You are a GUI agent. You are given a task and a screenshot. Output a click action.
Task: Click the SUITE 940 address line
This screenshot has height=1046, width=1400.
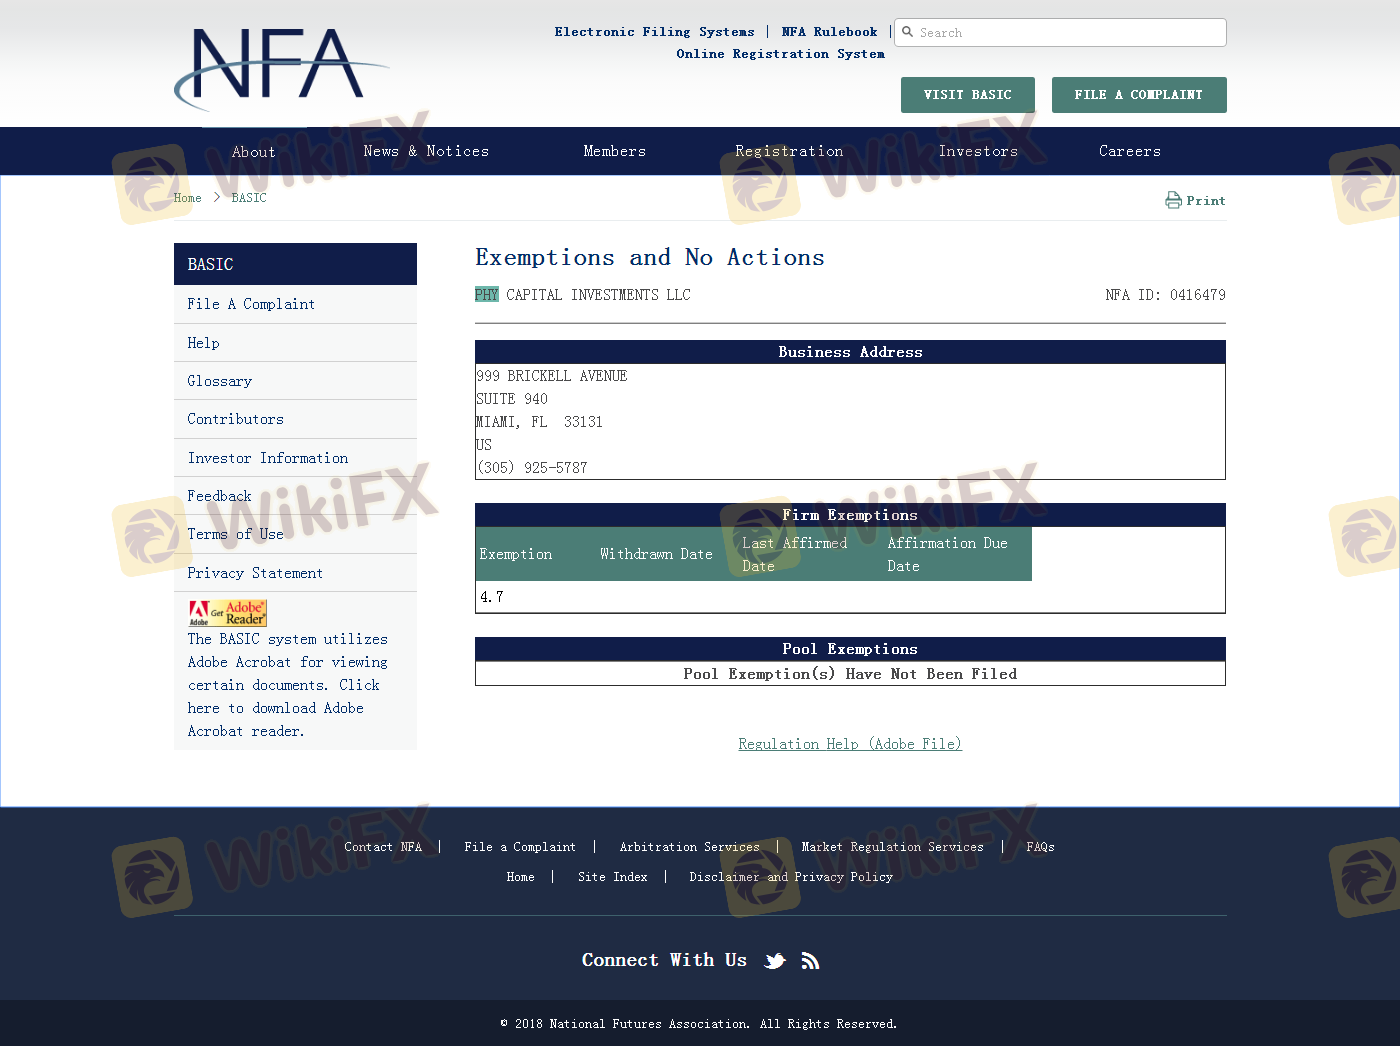click(512, 399)
